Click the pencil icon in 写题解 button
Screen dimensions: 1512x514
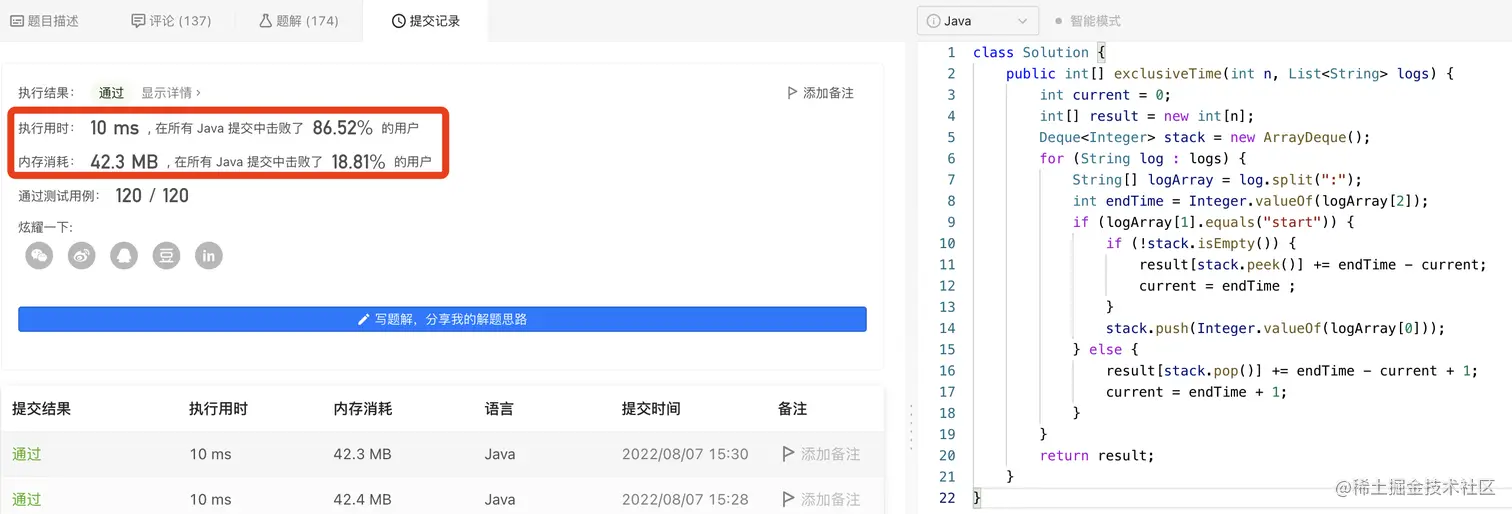tap(364, 319)
